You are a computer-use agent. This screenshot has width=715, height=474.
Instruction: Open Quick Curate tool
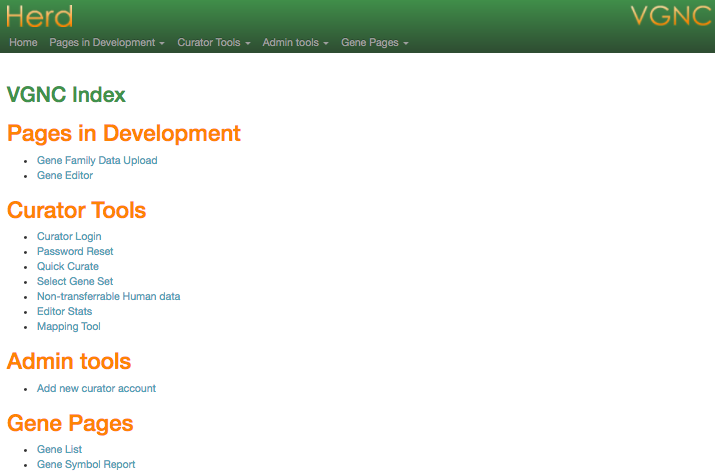coord(68,266)
